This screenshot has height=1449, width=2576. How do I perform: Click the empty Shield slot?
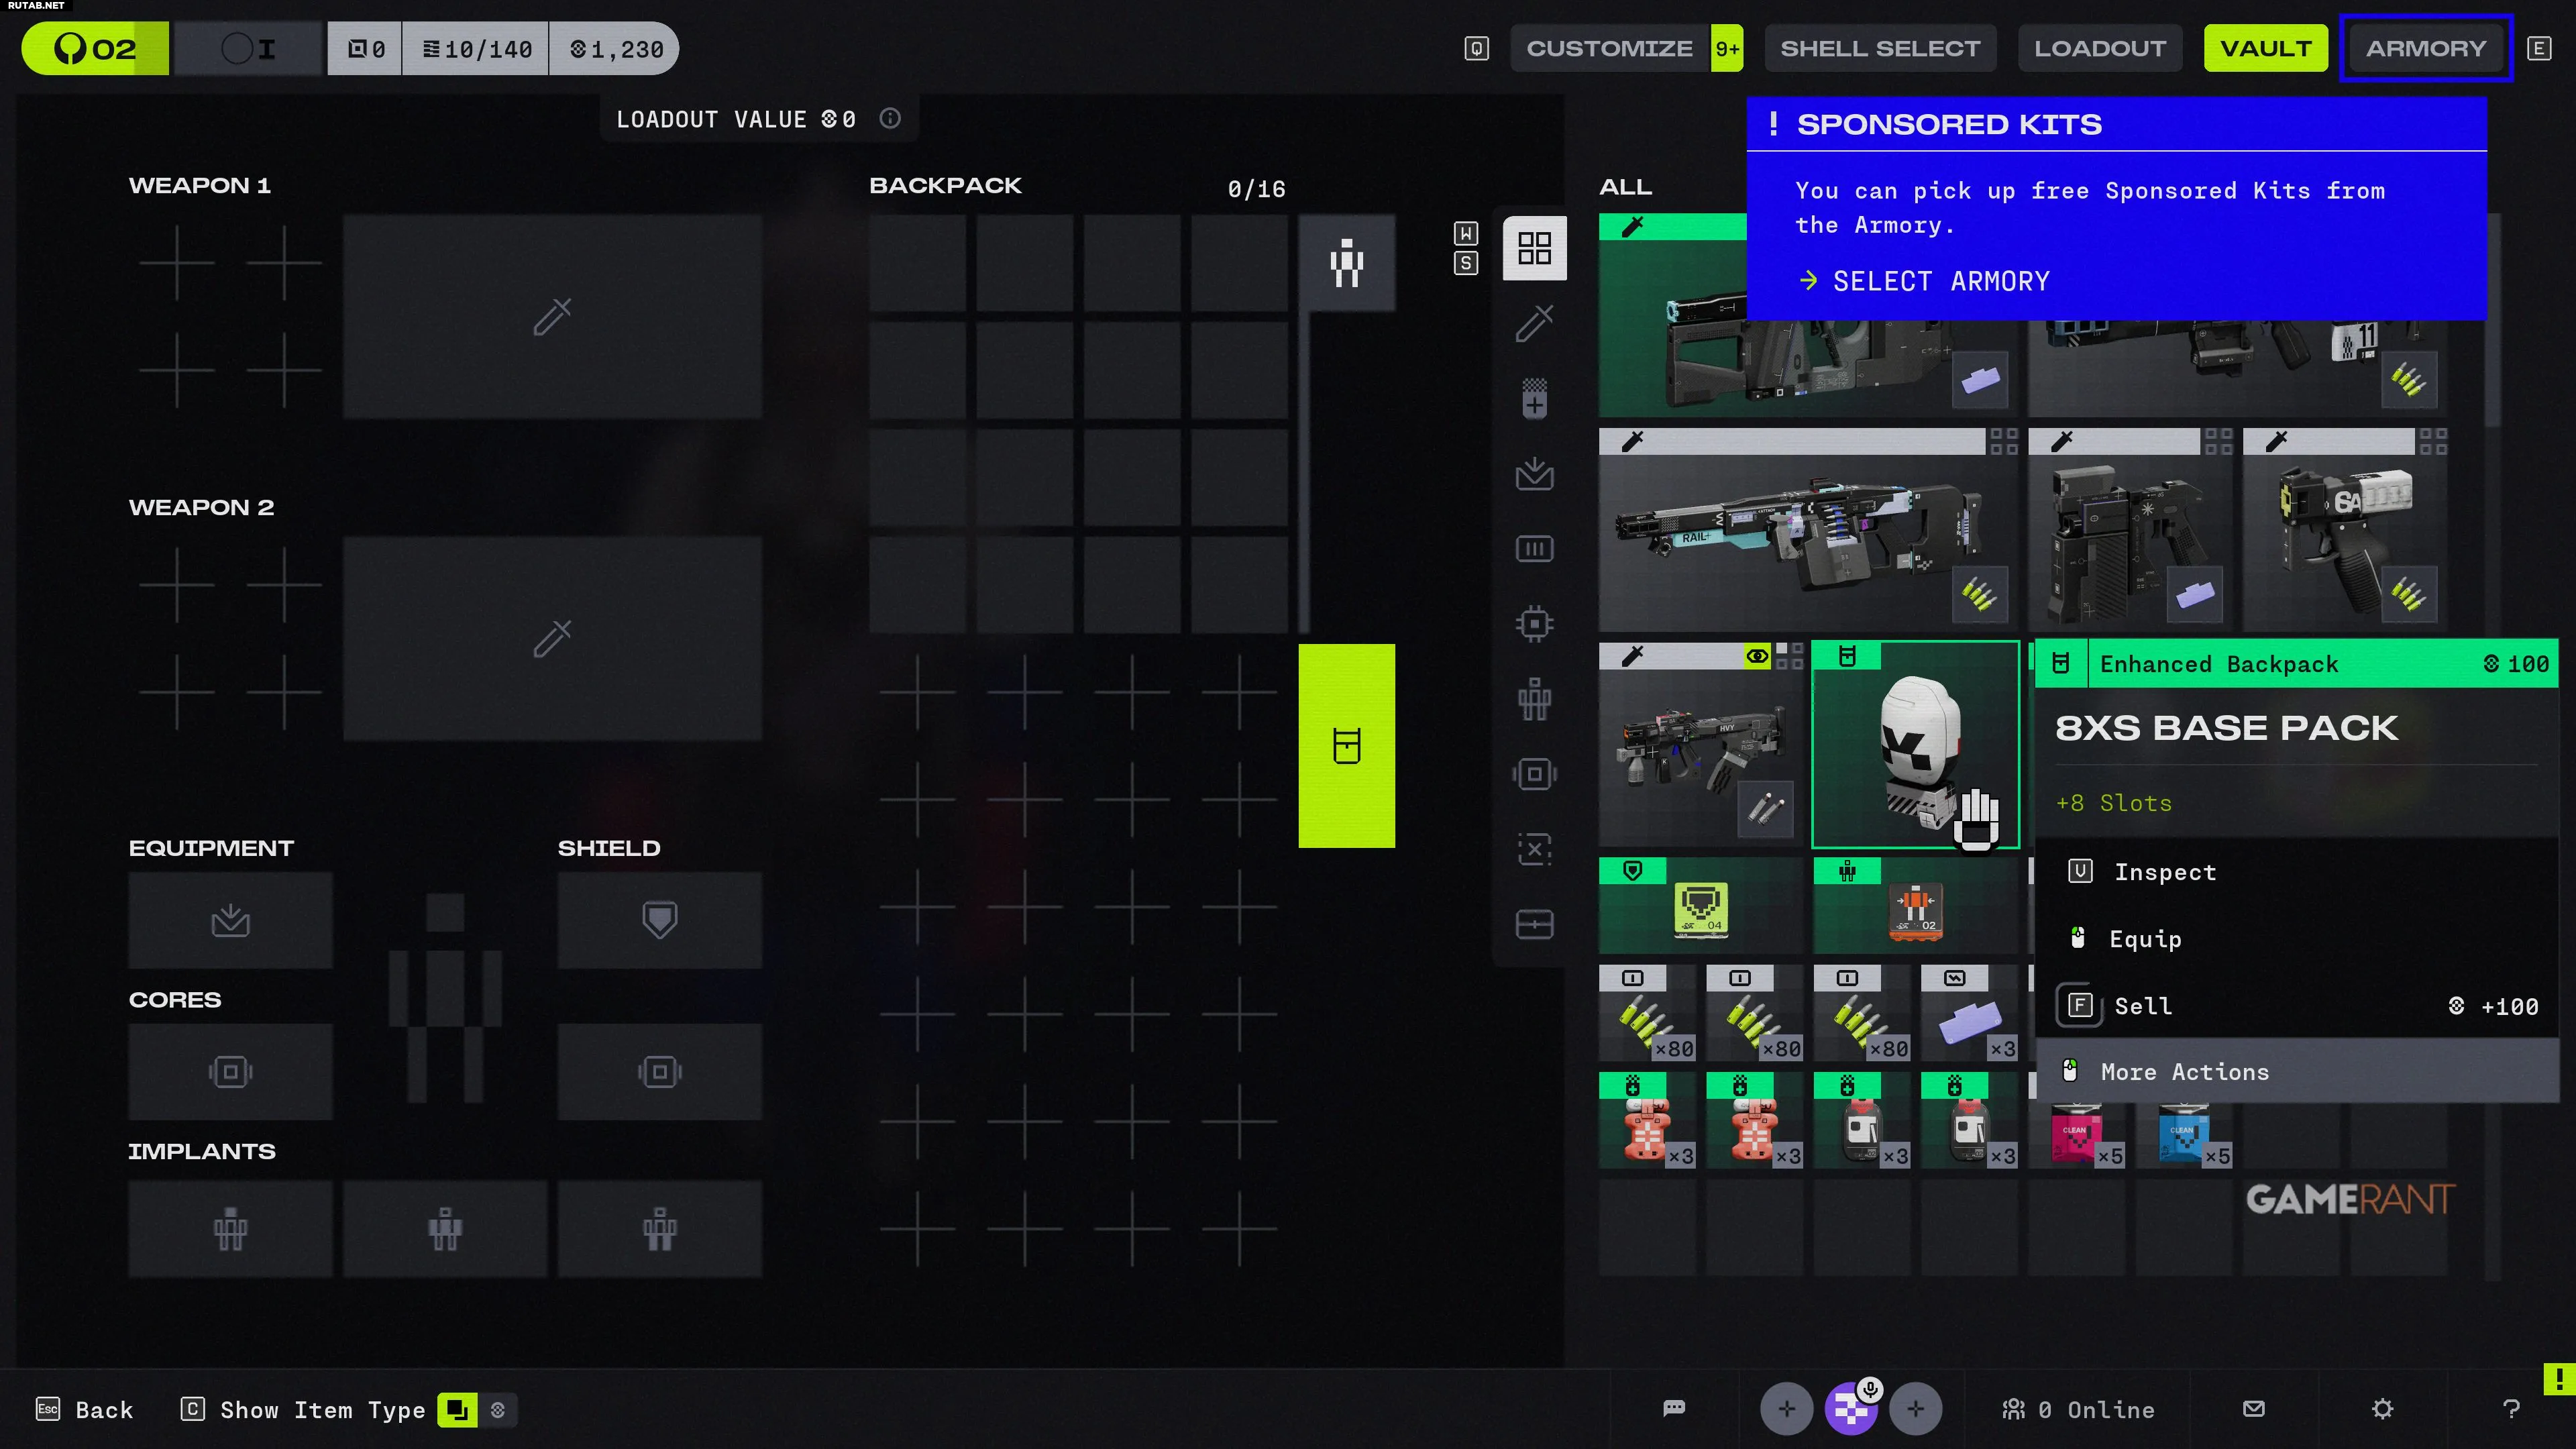(659, 919)
